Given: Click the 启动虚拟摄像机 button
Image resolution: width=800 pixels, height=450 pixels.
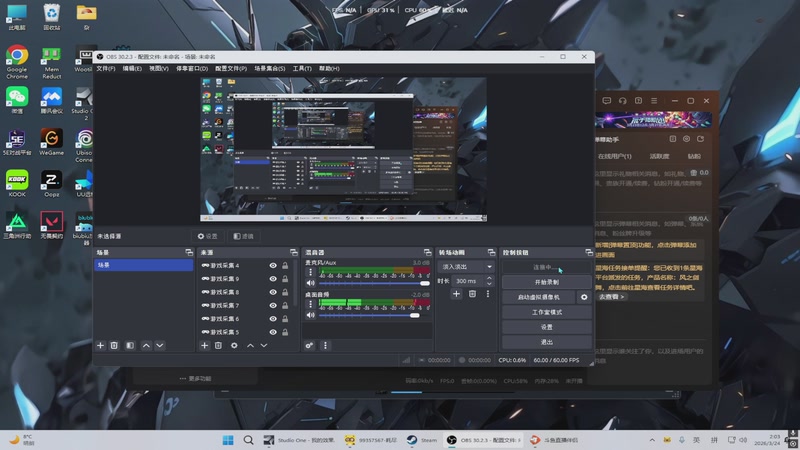Looking at the screenshot, I should coord(539,297).
